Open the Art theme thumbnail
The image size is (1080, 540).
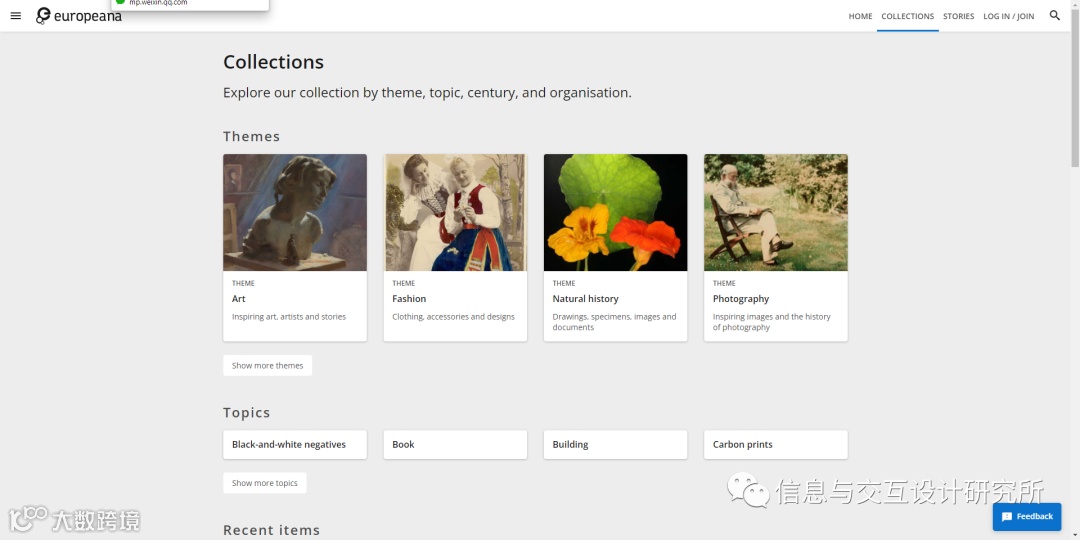coord(295,212)
